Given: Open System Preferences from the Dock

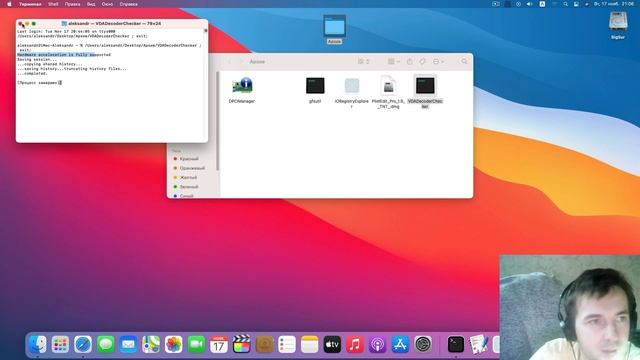Looking at the screenshot, I should click(x=423, y=344).
